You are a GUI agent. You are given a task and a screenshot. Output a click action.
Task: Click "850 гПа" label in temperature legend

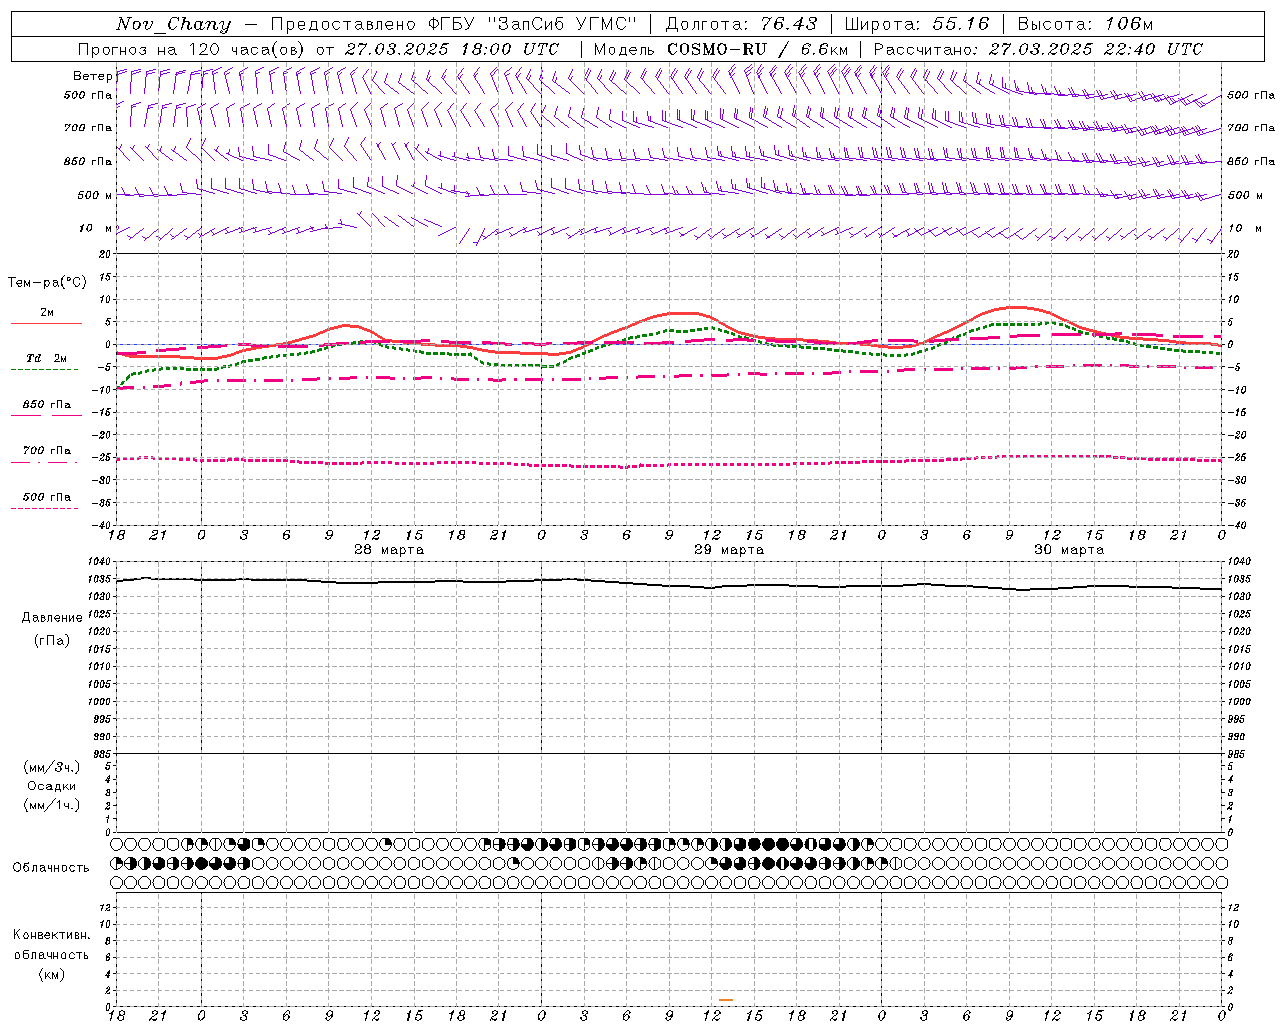point(47,405)
